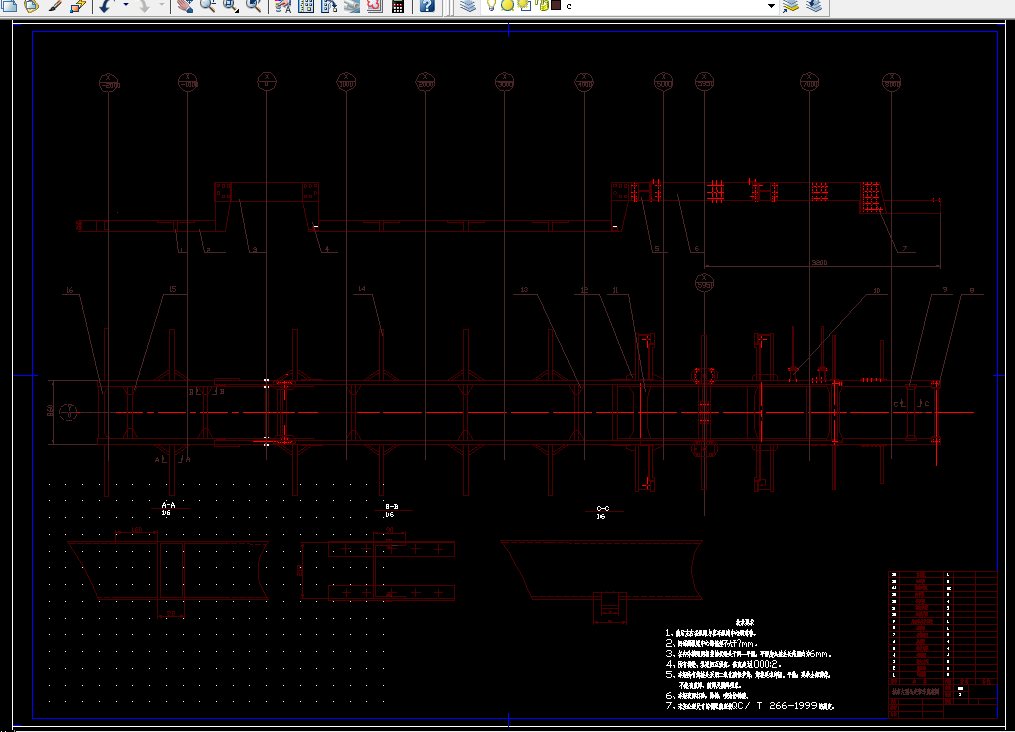Click the 'C-C' section label
Screen dimensions: 1015x732
603,509
